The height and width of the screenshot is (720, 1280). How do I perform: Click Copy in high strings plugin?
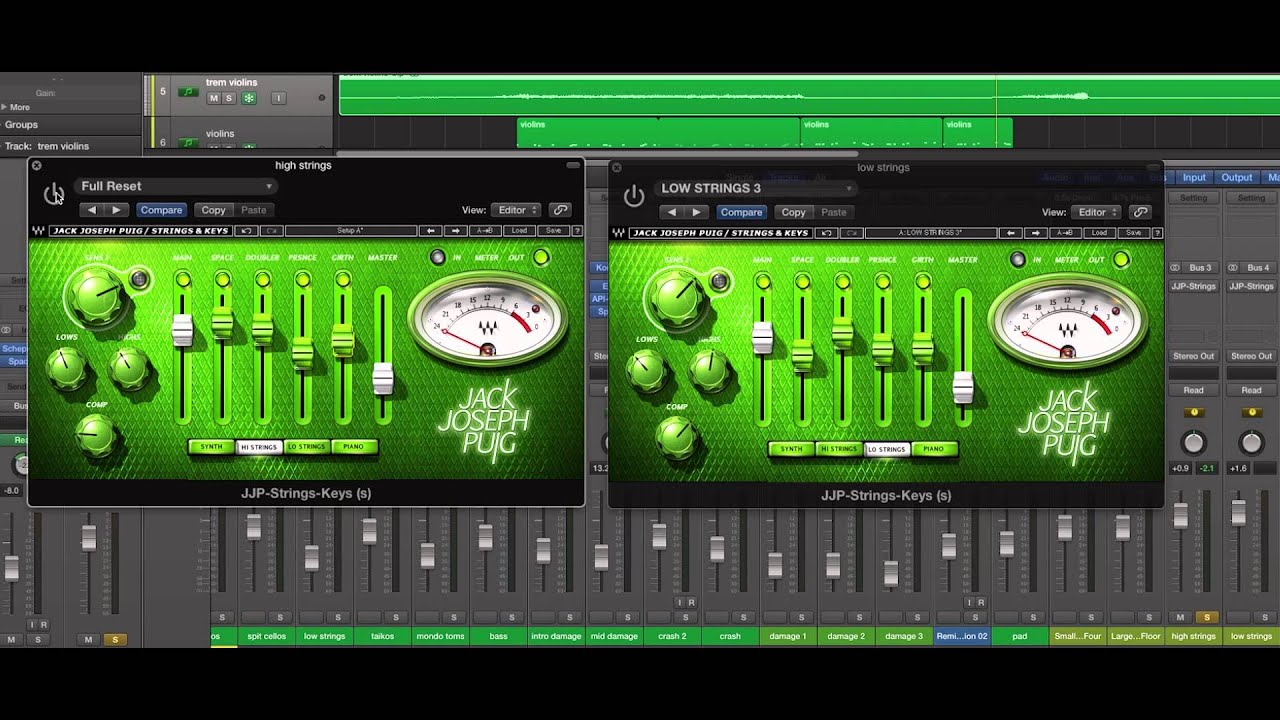tap(213, 210)
